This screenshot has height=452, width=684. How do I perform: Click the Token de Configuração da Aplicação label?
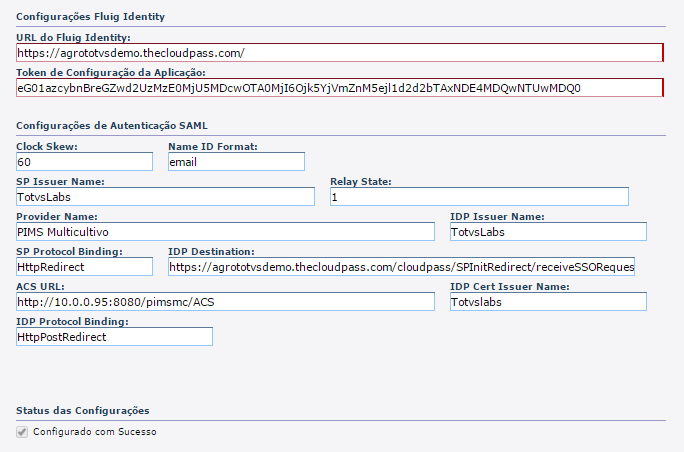coord(111,72)
